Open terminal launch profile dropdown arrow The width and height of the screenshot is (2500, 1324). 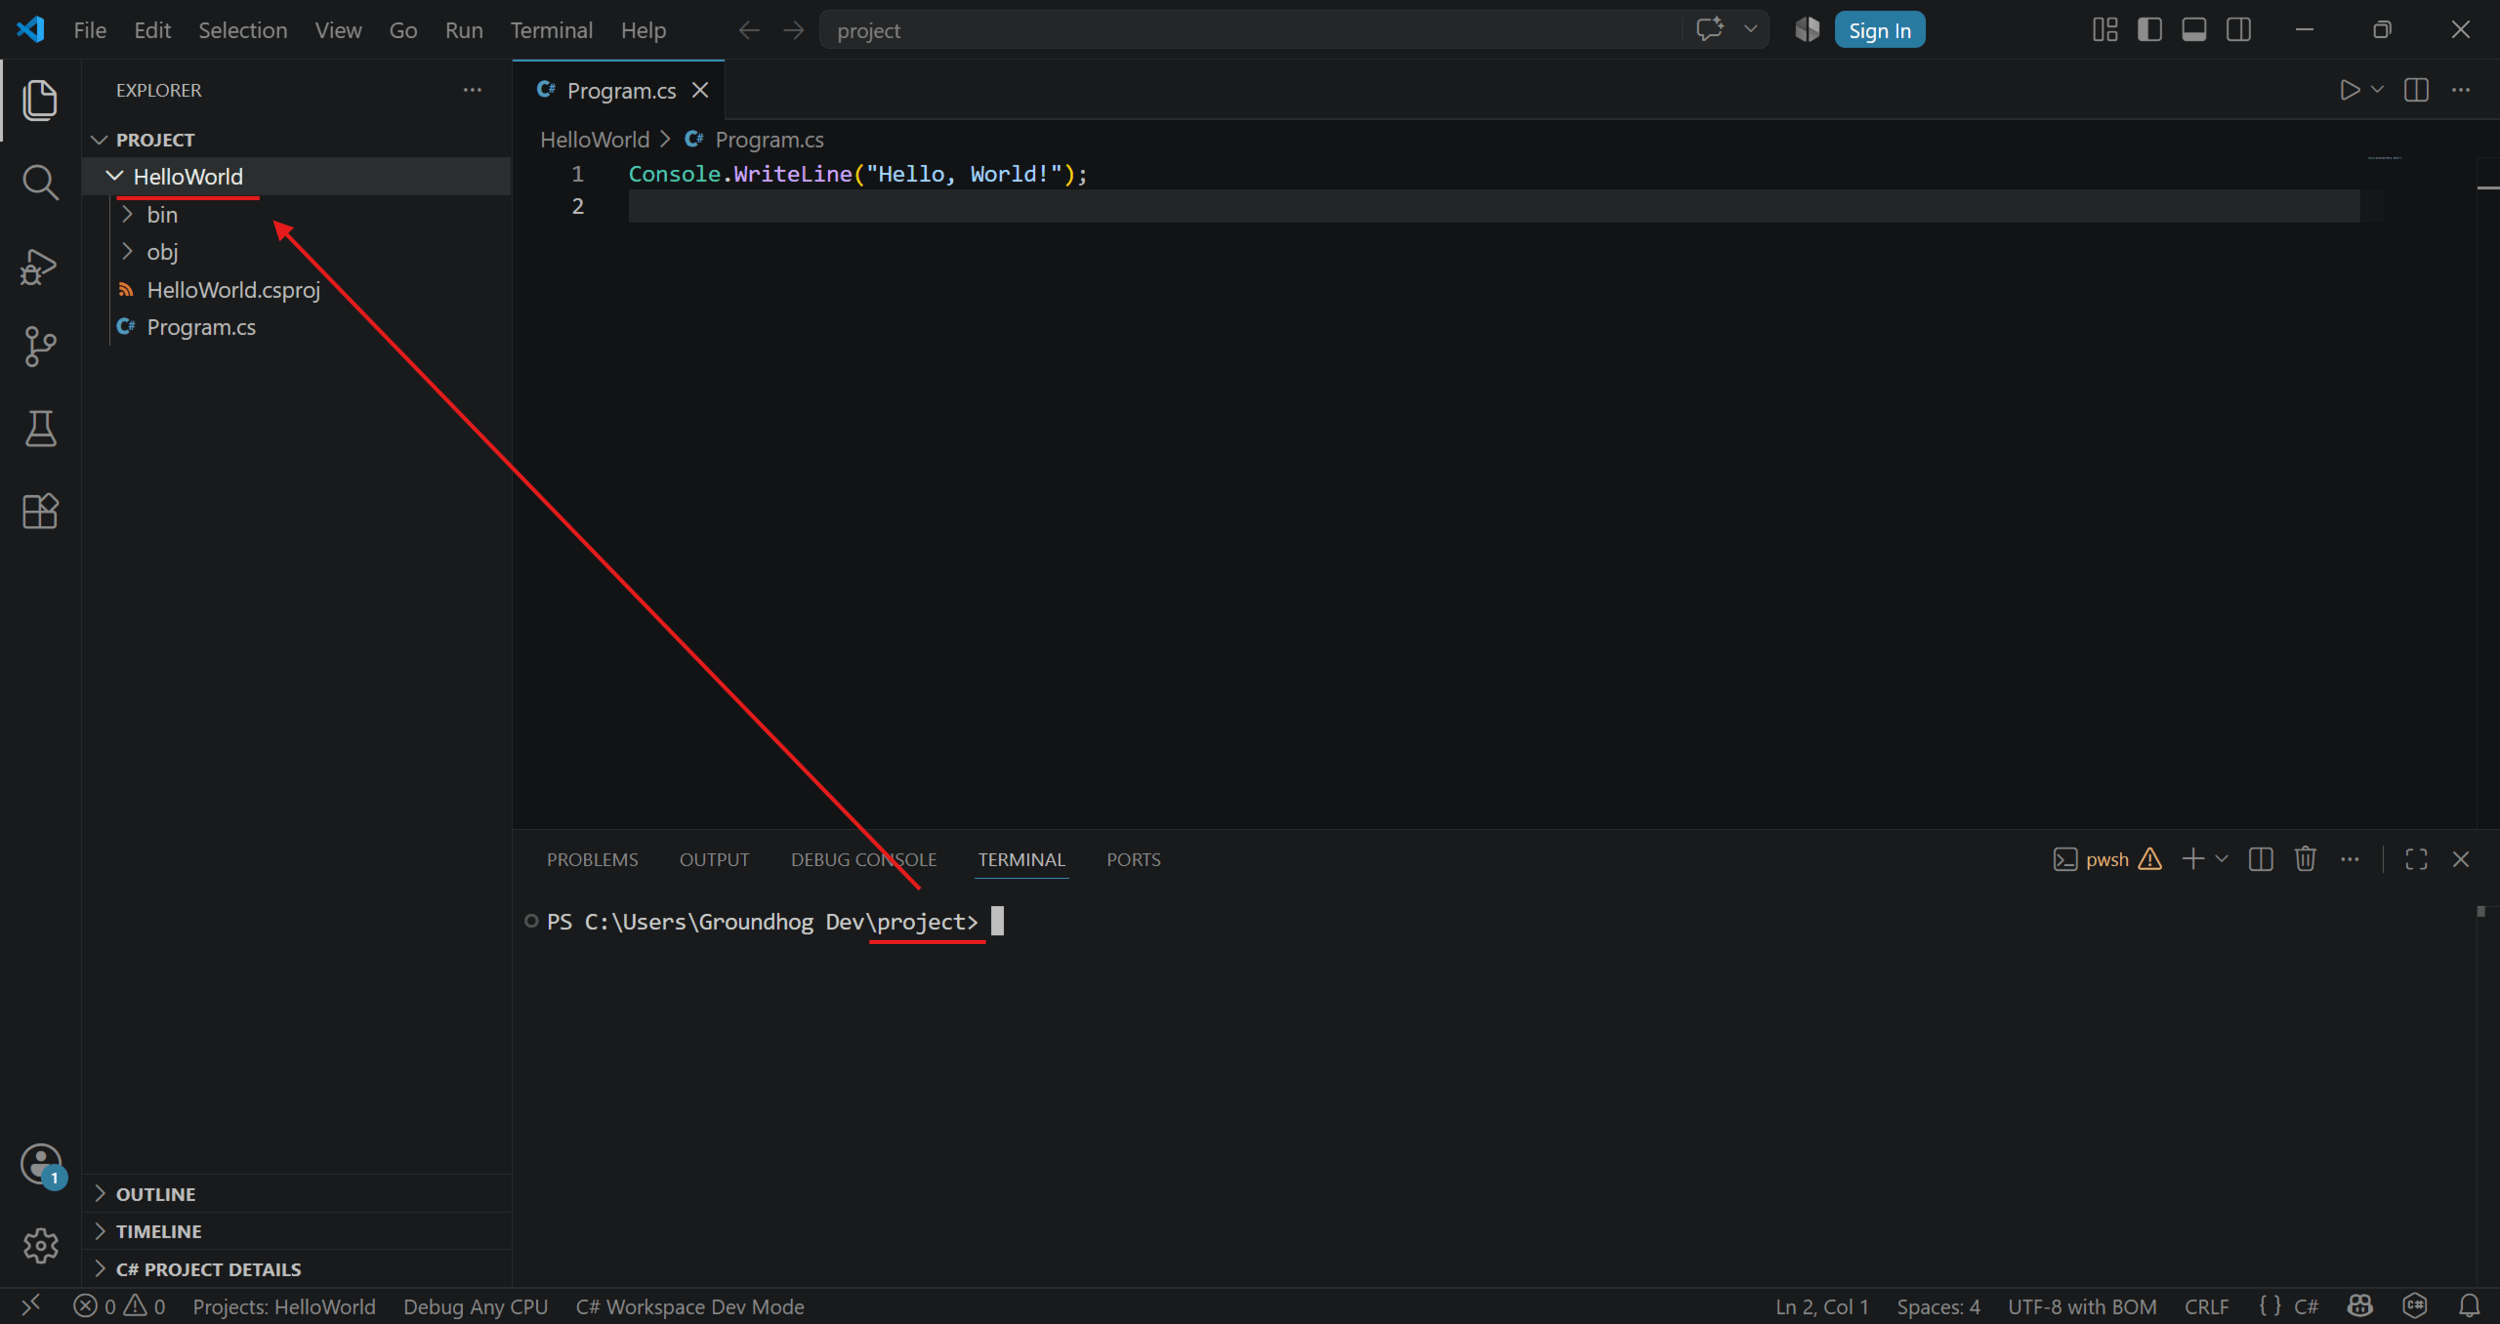[2221, 859]
